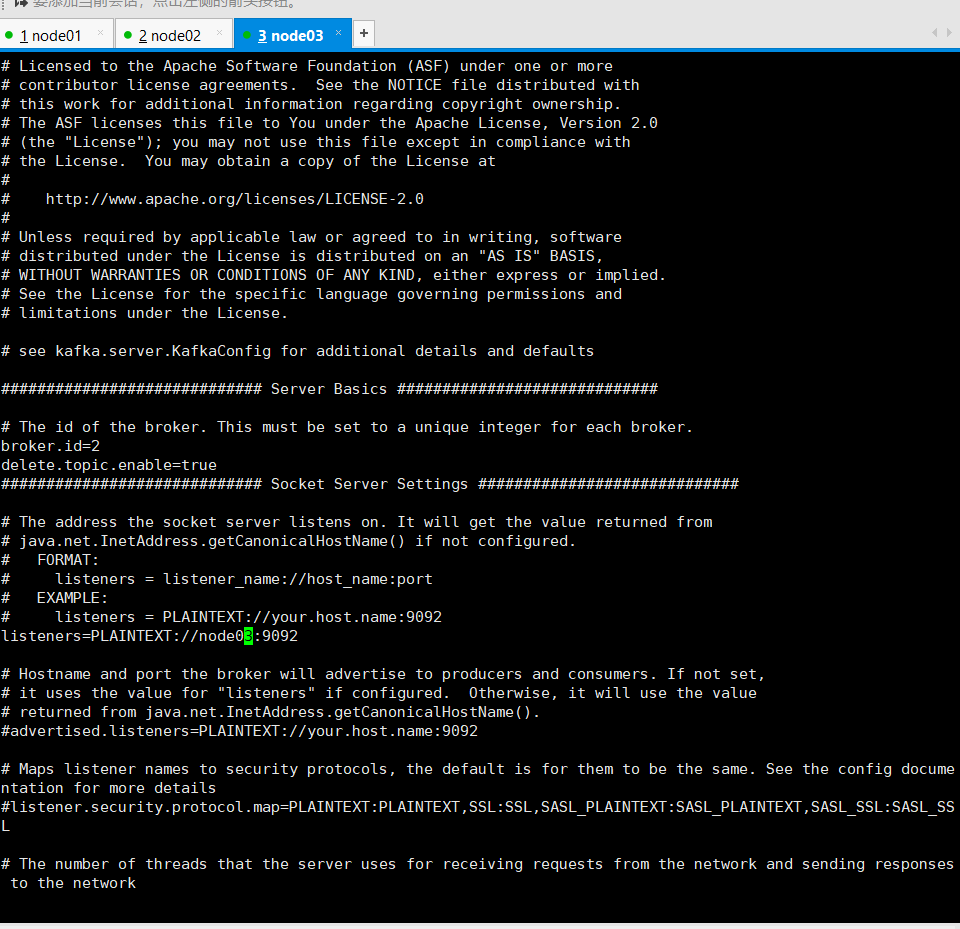Click the "The address the socket server" comment
The image size is (960, 929).
[x=356, y=522]
